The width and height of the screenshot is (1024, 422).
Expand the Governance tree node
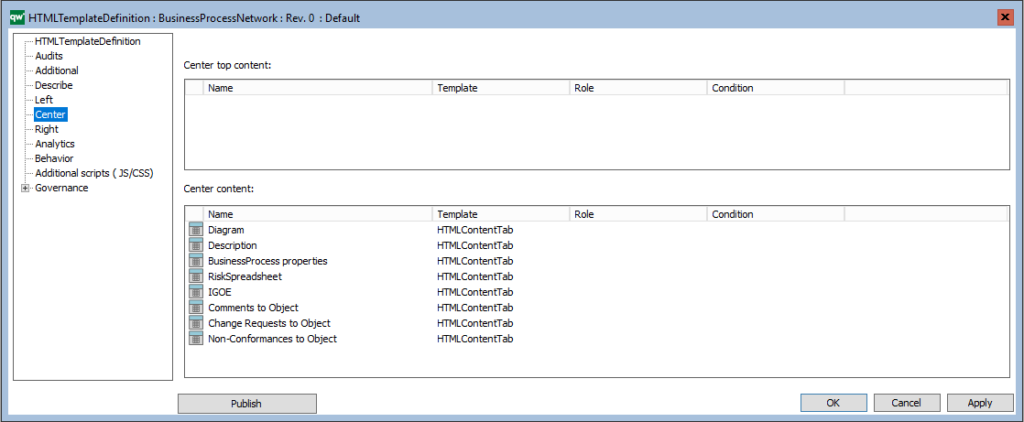25,188
